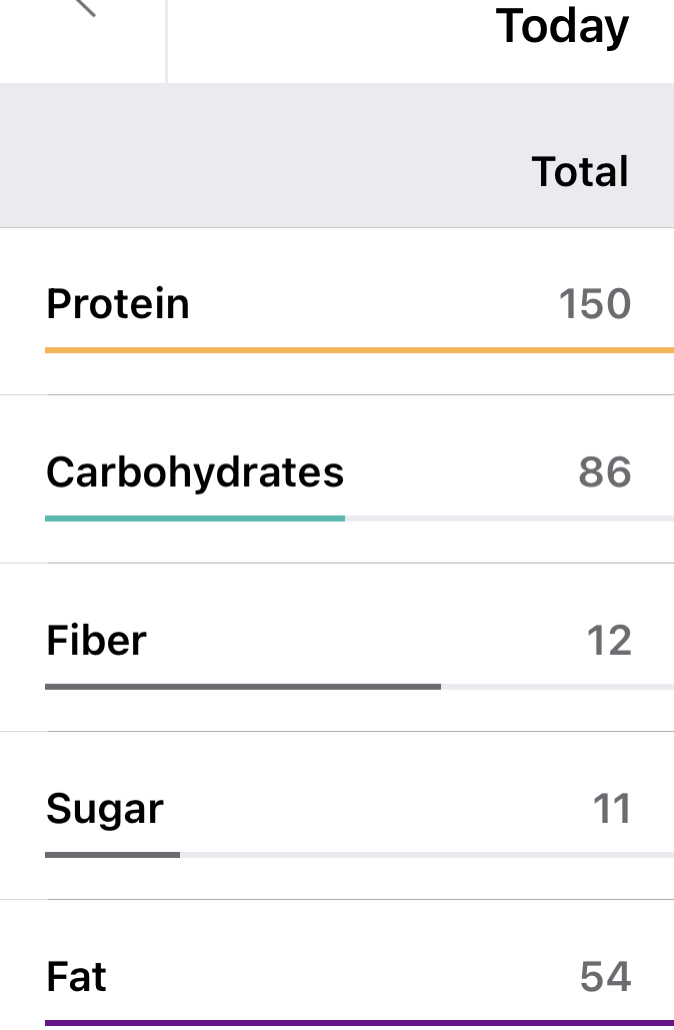This screenshot has height=1030, width=674.
Task: Click the filled portion of Sugar bar
Action: coord(112,854)
